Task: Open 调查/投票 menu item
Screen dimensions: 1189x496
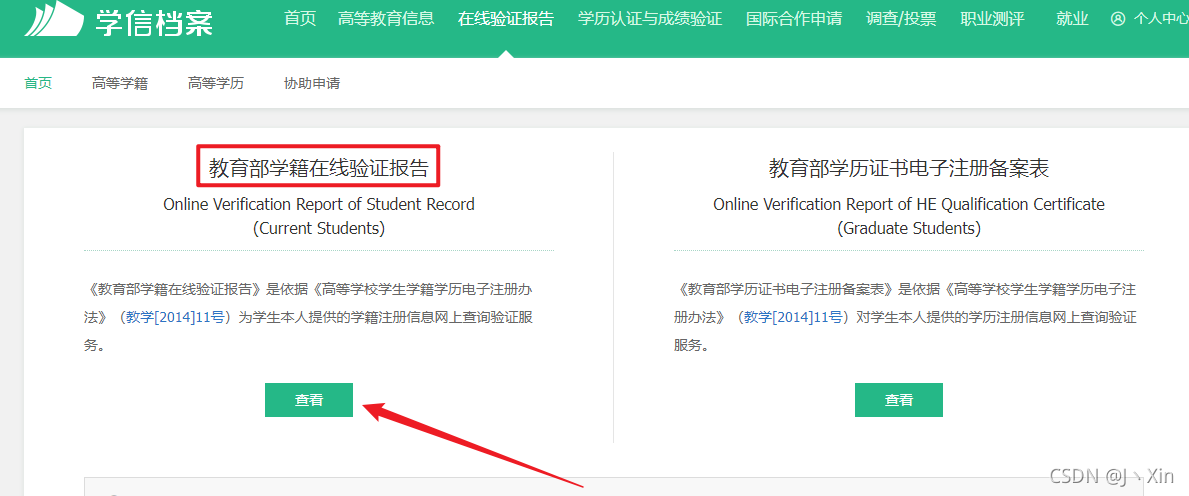Action: (901, 19)
